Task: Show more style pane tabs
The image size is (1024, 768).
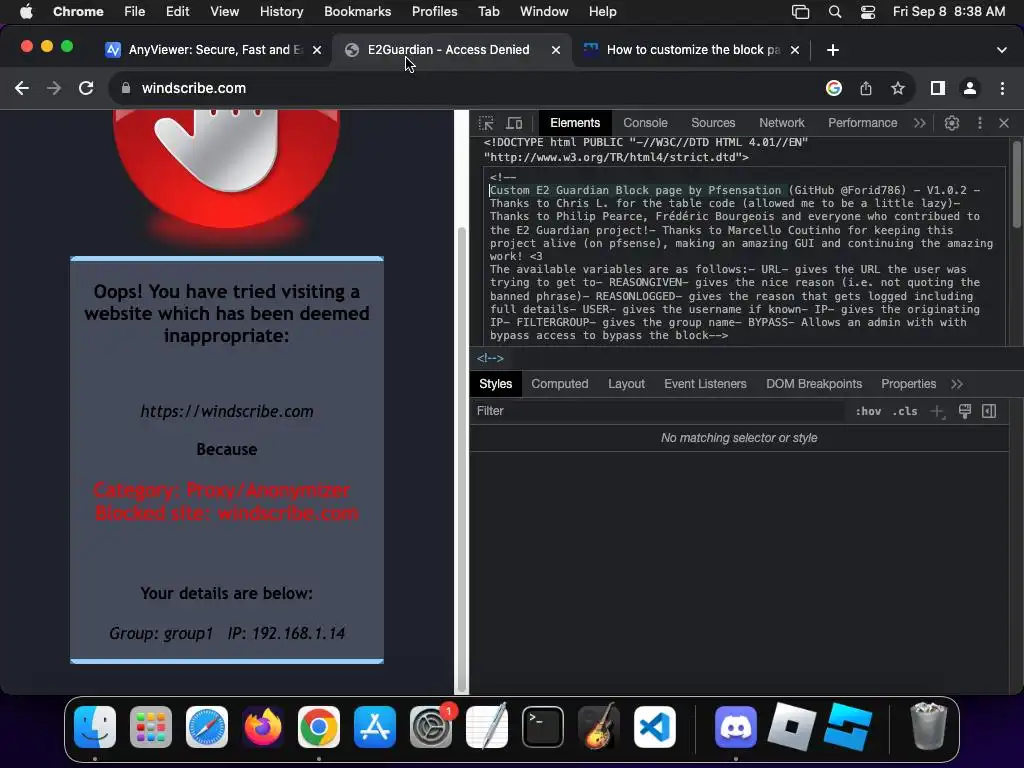Action: [957, 384]
